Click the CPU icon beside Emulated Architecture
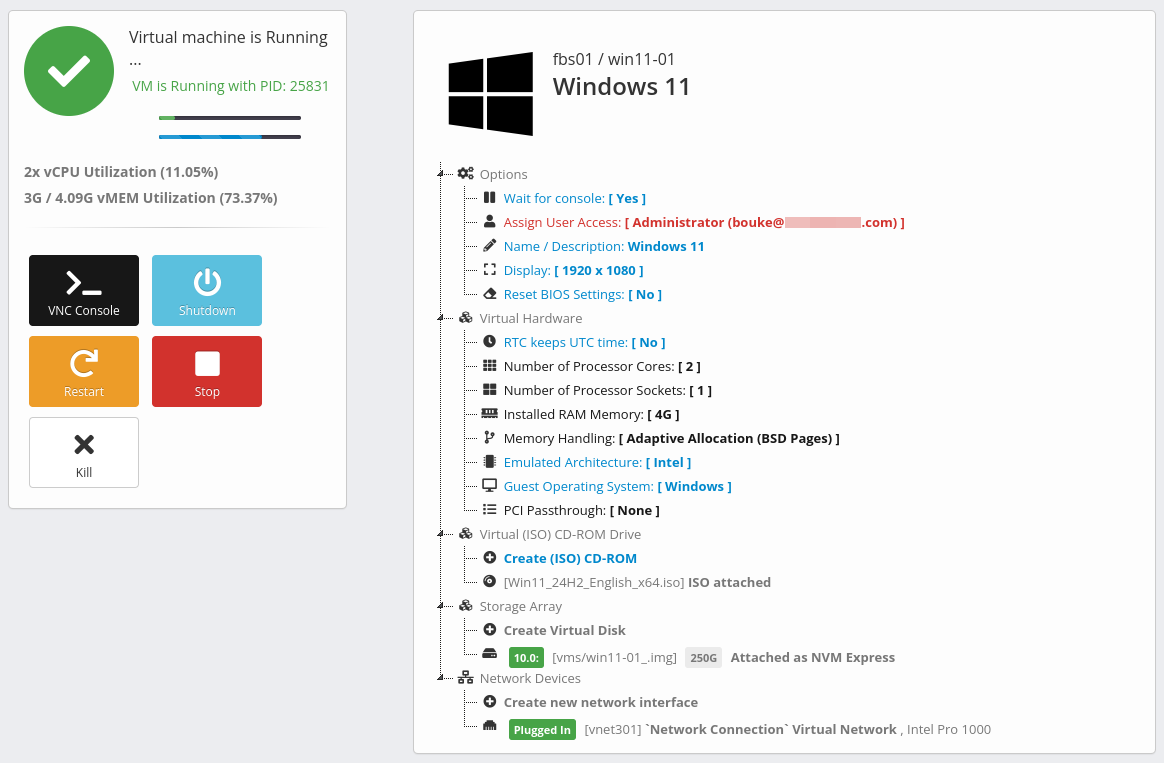The width and height of the screenshot is (1164, 763). pos(489,462)
